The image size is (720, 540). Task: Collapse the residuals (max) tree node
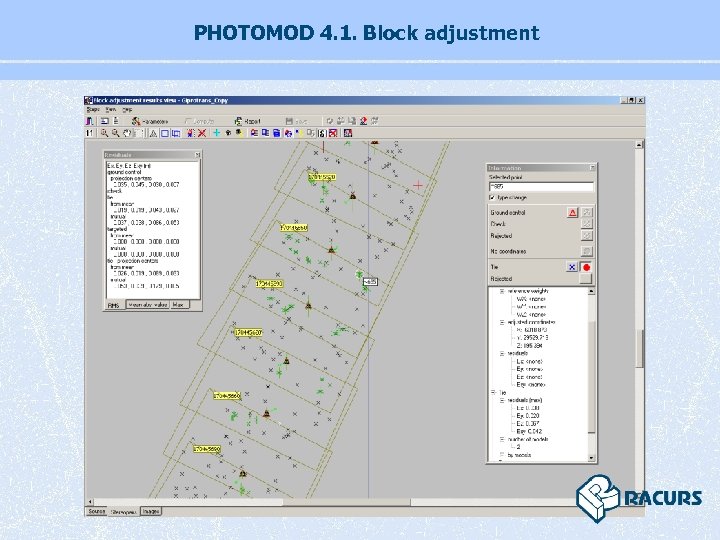(502, 400)
